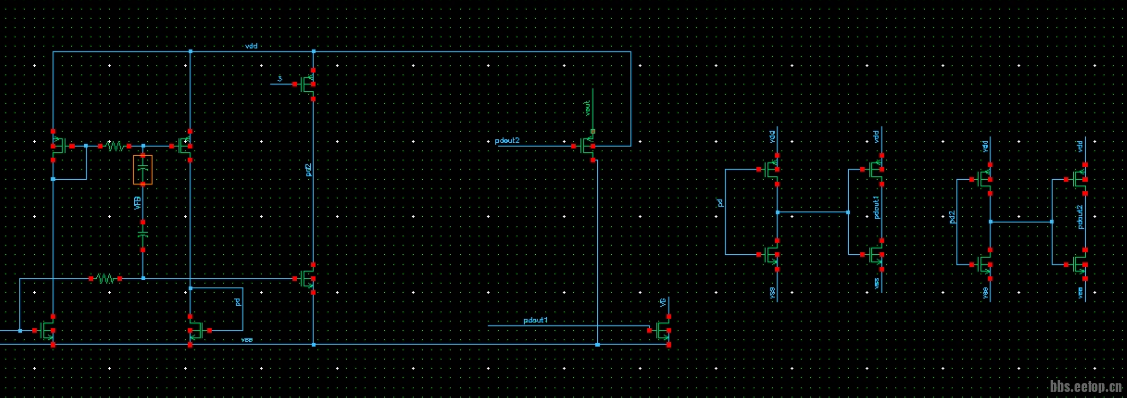Click the NMOS transistor at pd2 wire bottom
The height and width of the screenshot is (398, 1127).
click(x=307, y=278)
